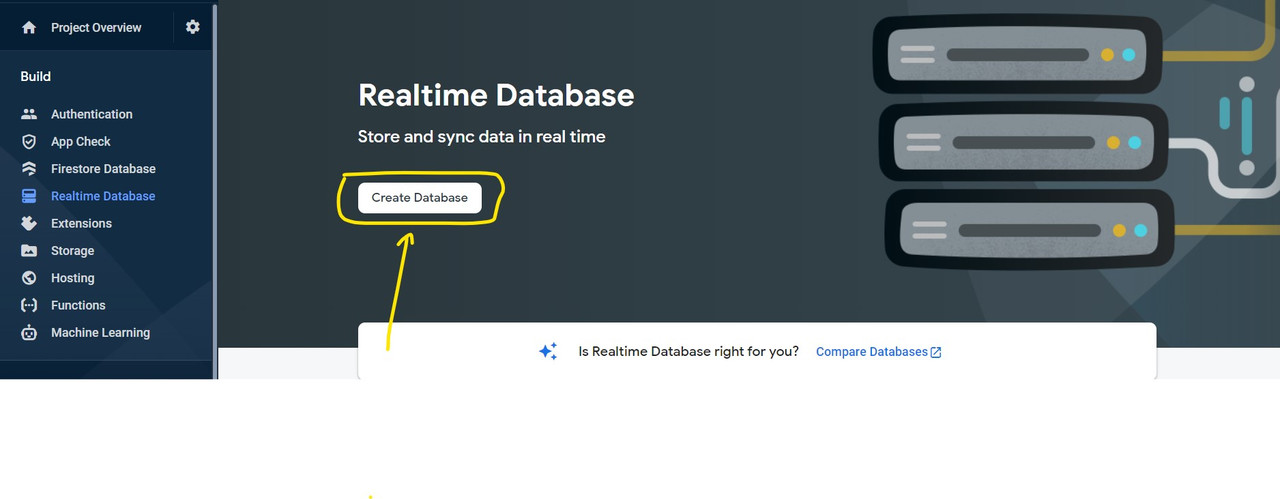Open Machine Learning section
Image resolution: width=1280 pixels, height=499 pixels.
(100, 333)
